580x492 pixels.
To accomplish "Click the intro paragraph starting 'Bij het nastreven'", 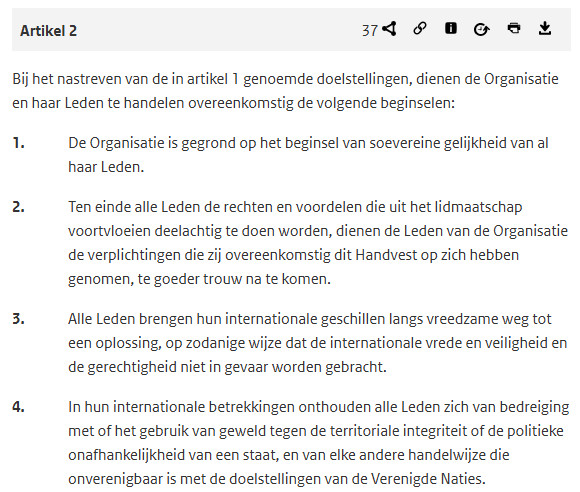I will (x=285, y=91).
